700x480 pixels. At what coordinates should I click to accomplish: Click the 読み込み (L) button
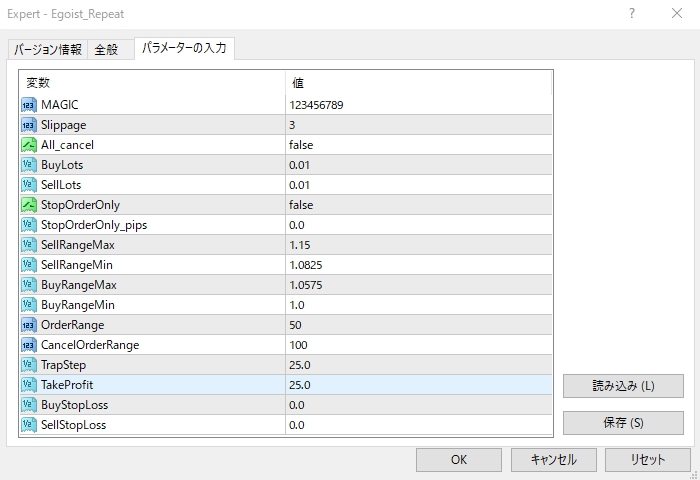(x=623, y=386)
